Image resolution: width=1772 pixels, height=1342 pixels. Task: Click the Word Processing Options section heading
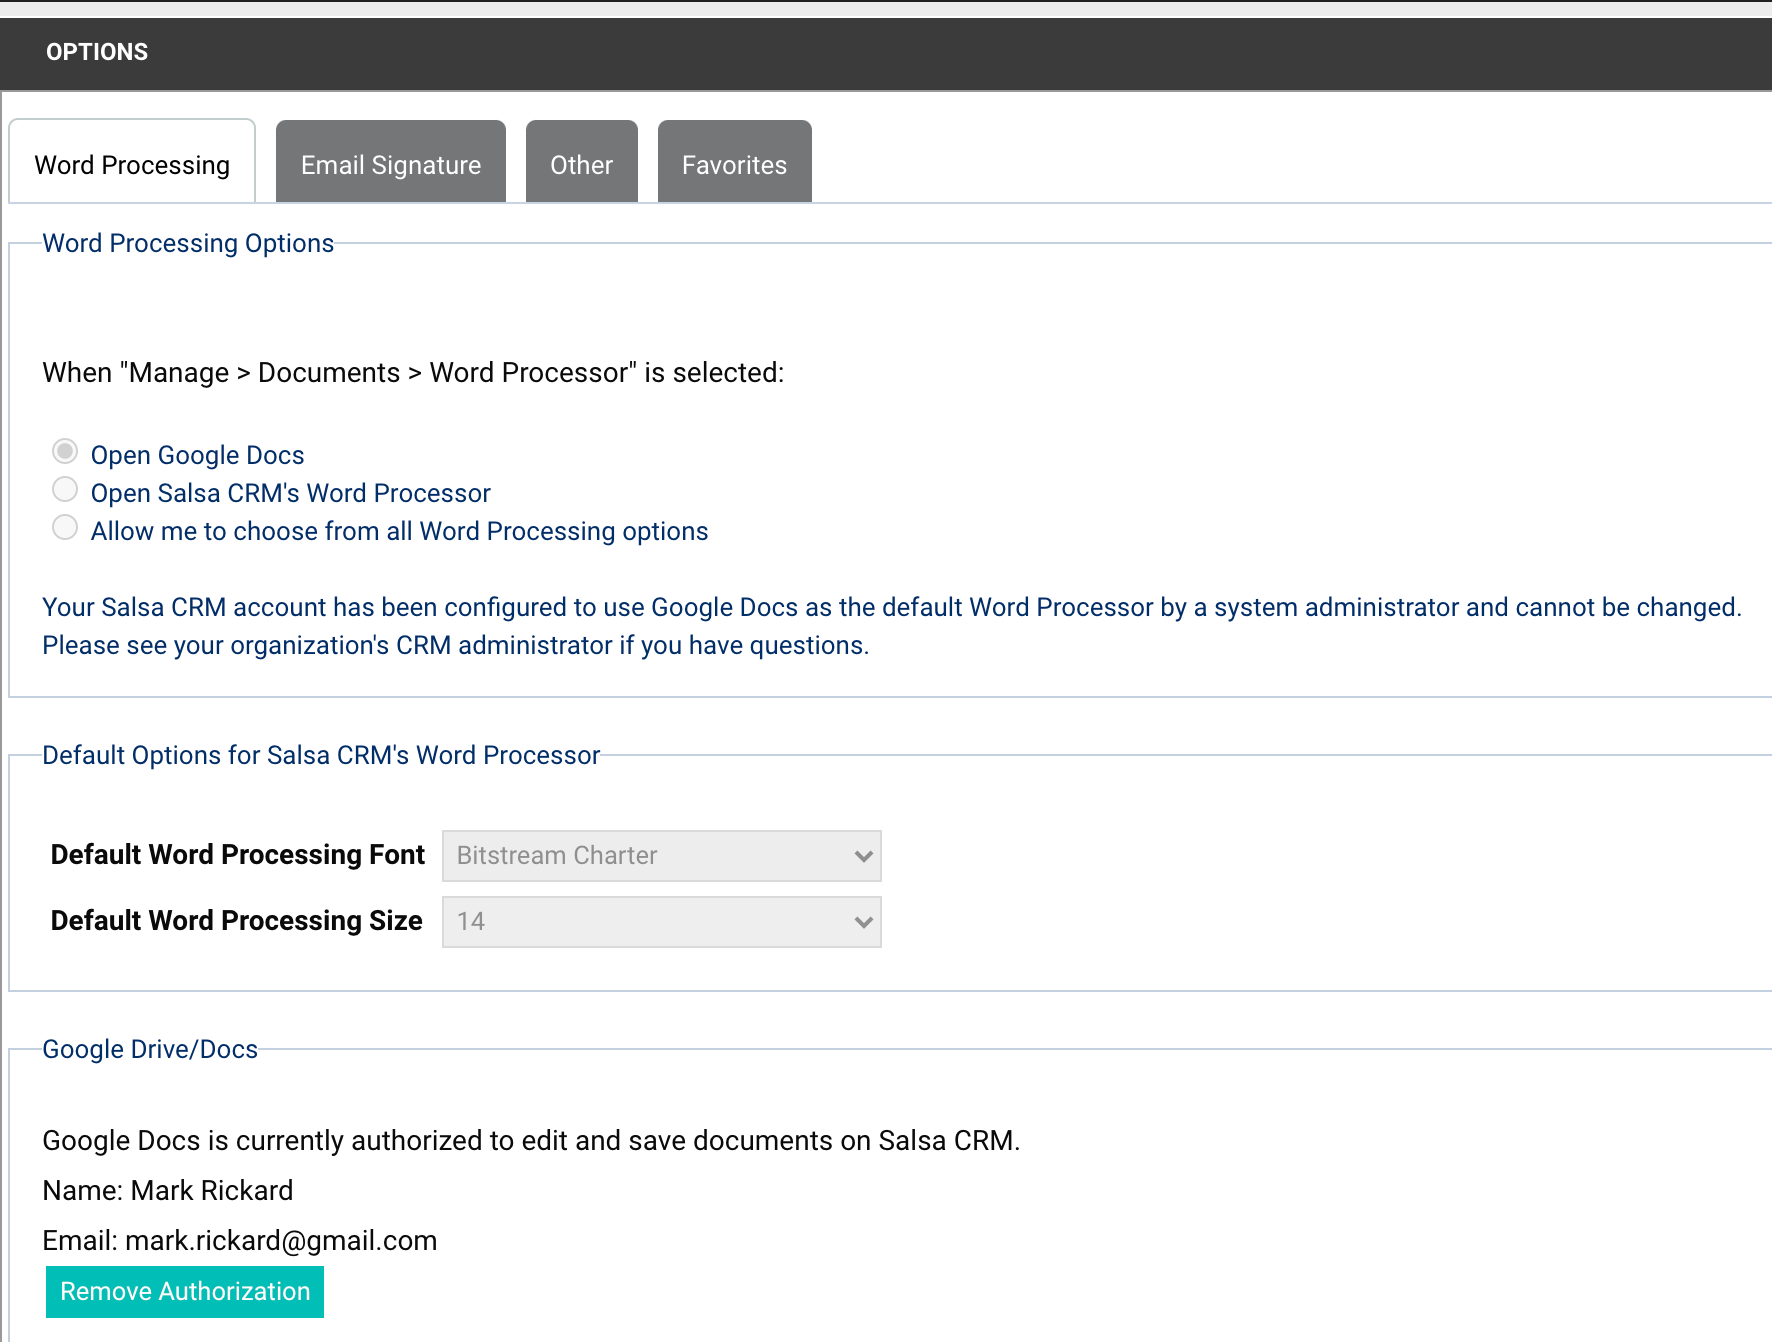tap(188, 243)
